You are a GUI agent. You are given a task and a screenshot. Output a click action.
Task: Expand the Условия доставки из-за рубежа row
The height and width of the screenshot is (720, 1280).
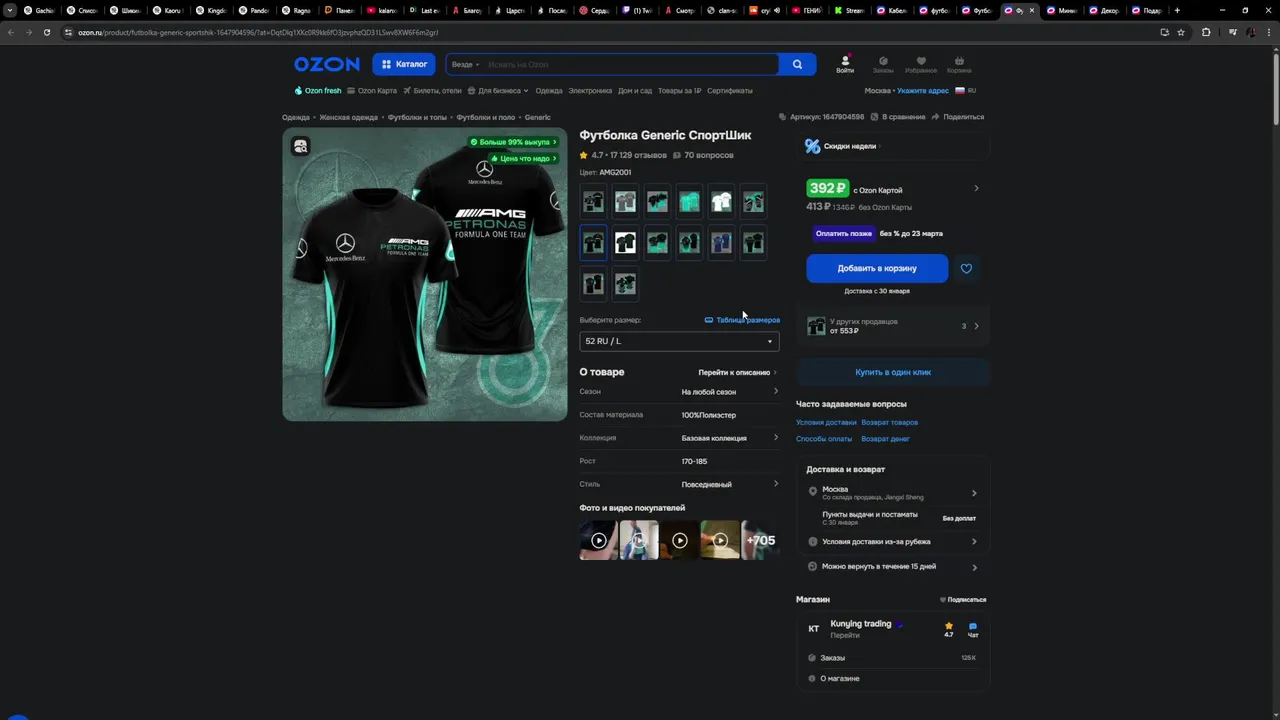[893, 542]
